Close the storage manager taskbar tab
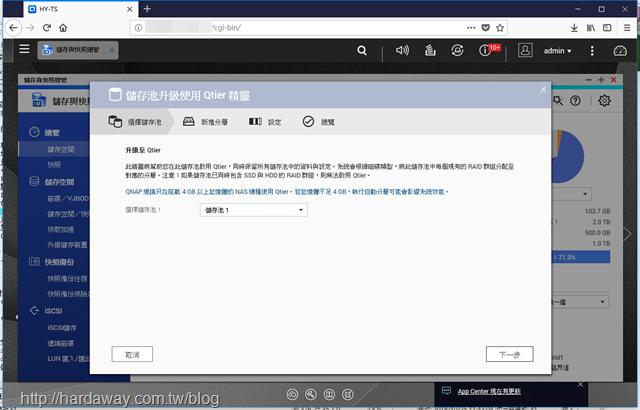Viewport: 640px width, 410px height. (x=111, y=50)
